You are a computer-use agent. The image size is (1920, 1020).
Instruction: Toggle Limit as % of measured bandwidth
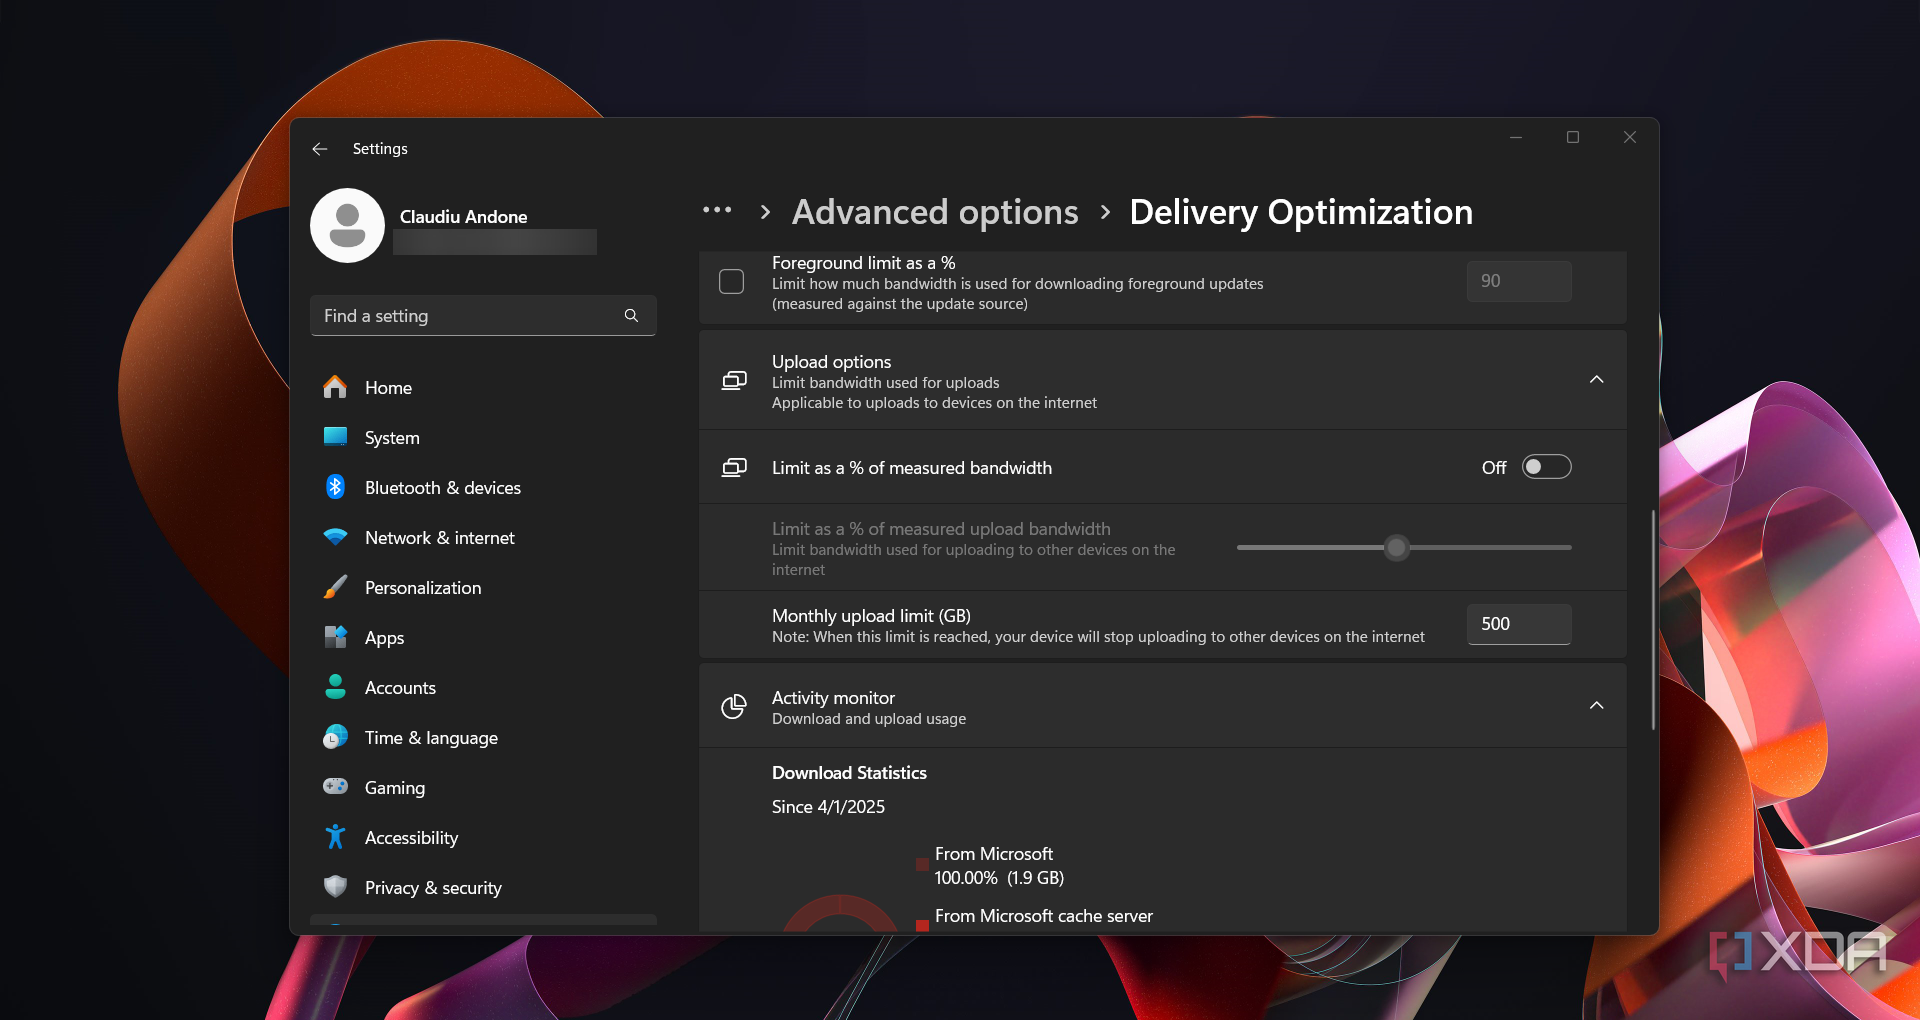[1546, 467]
